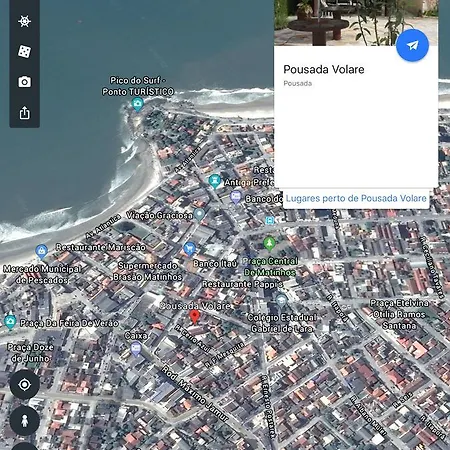This screenshot has height=450, width=450.
Task: Open Lugares perto de Pousada Volare link
Action: (x=356, y=198)
